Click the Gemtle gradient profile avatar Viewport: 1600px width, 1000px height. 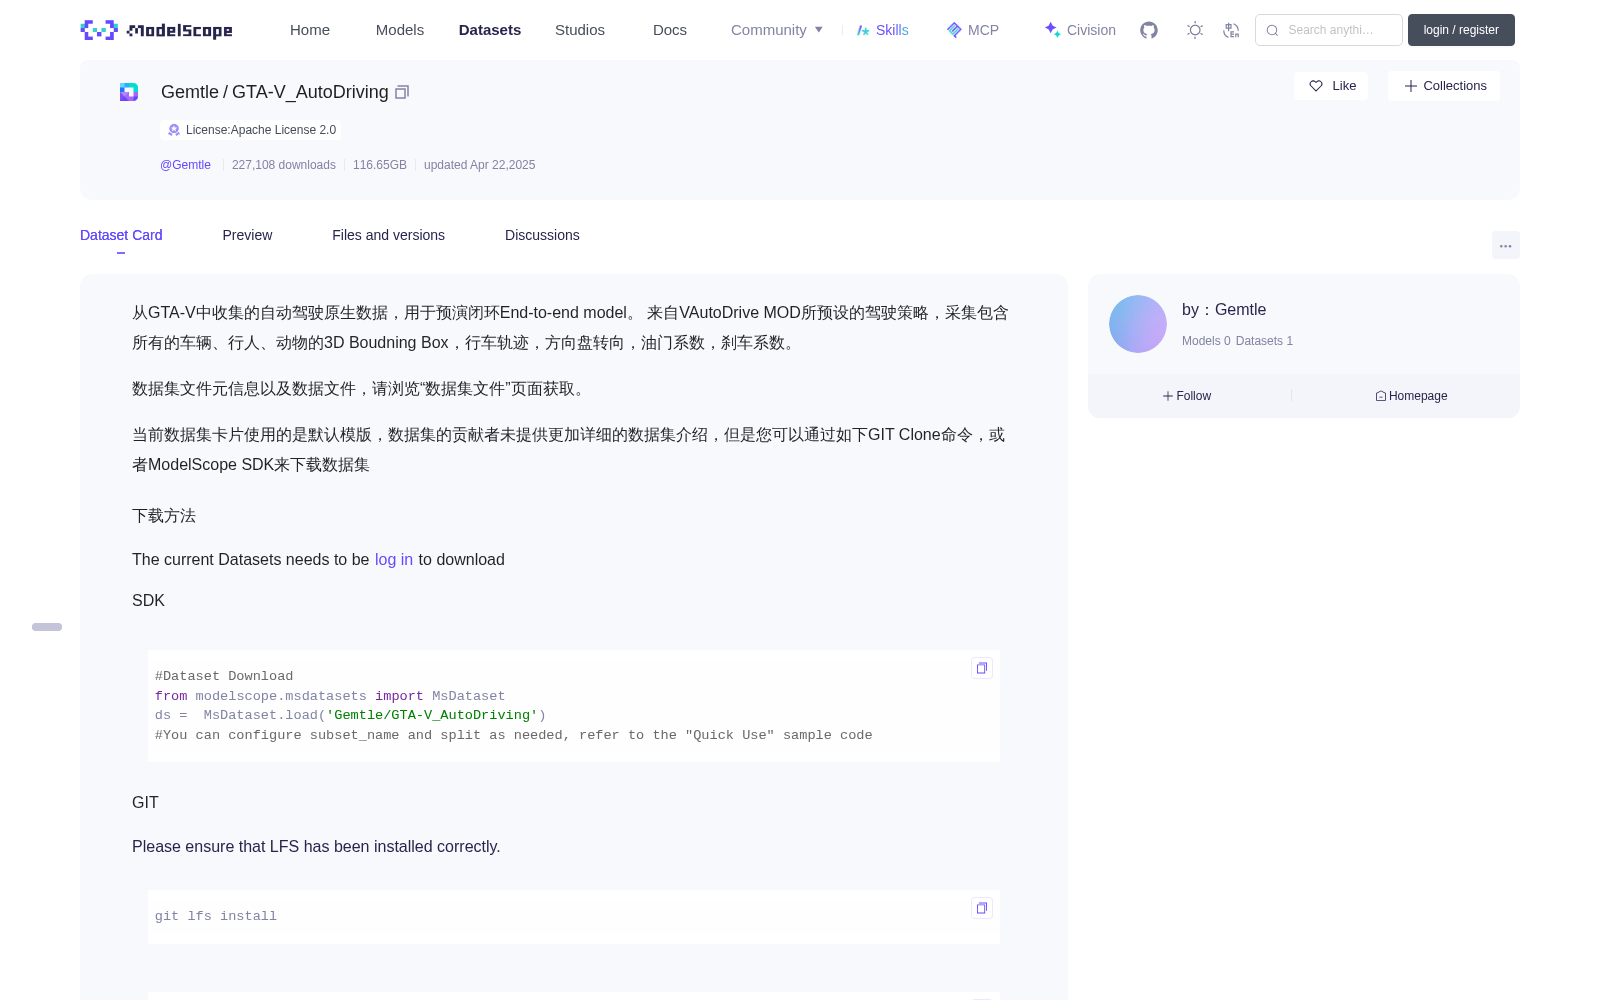pos(1138,324)
